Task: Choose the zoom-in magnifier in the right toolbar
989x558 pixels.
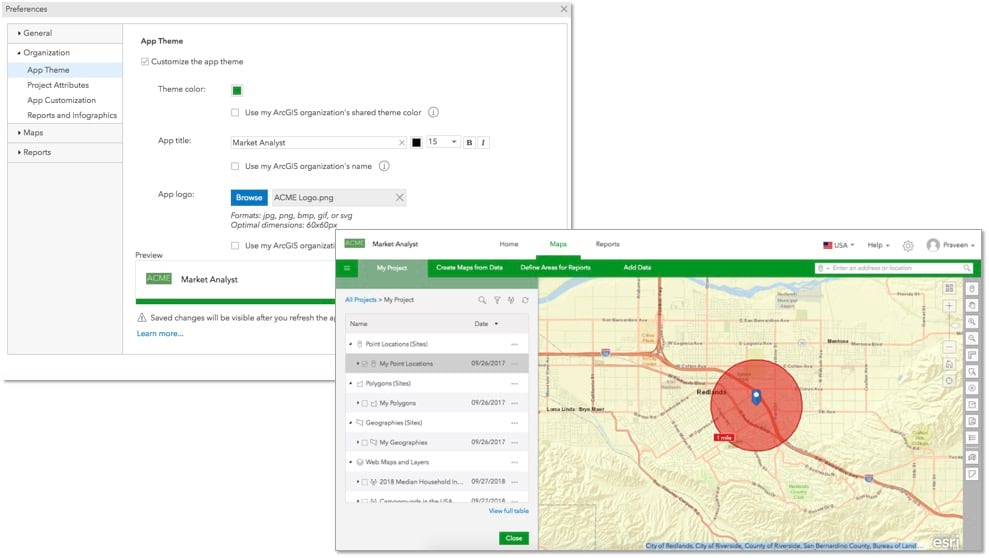Action: click(972, 322)
